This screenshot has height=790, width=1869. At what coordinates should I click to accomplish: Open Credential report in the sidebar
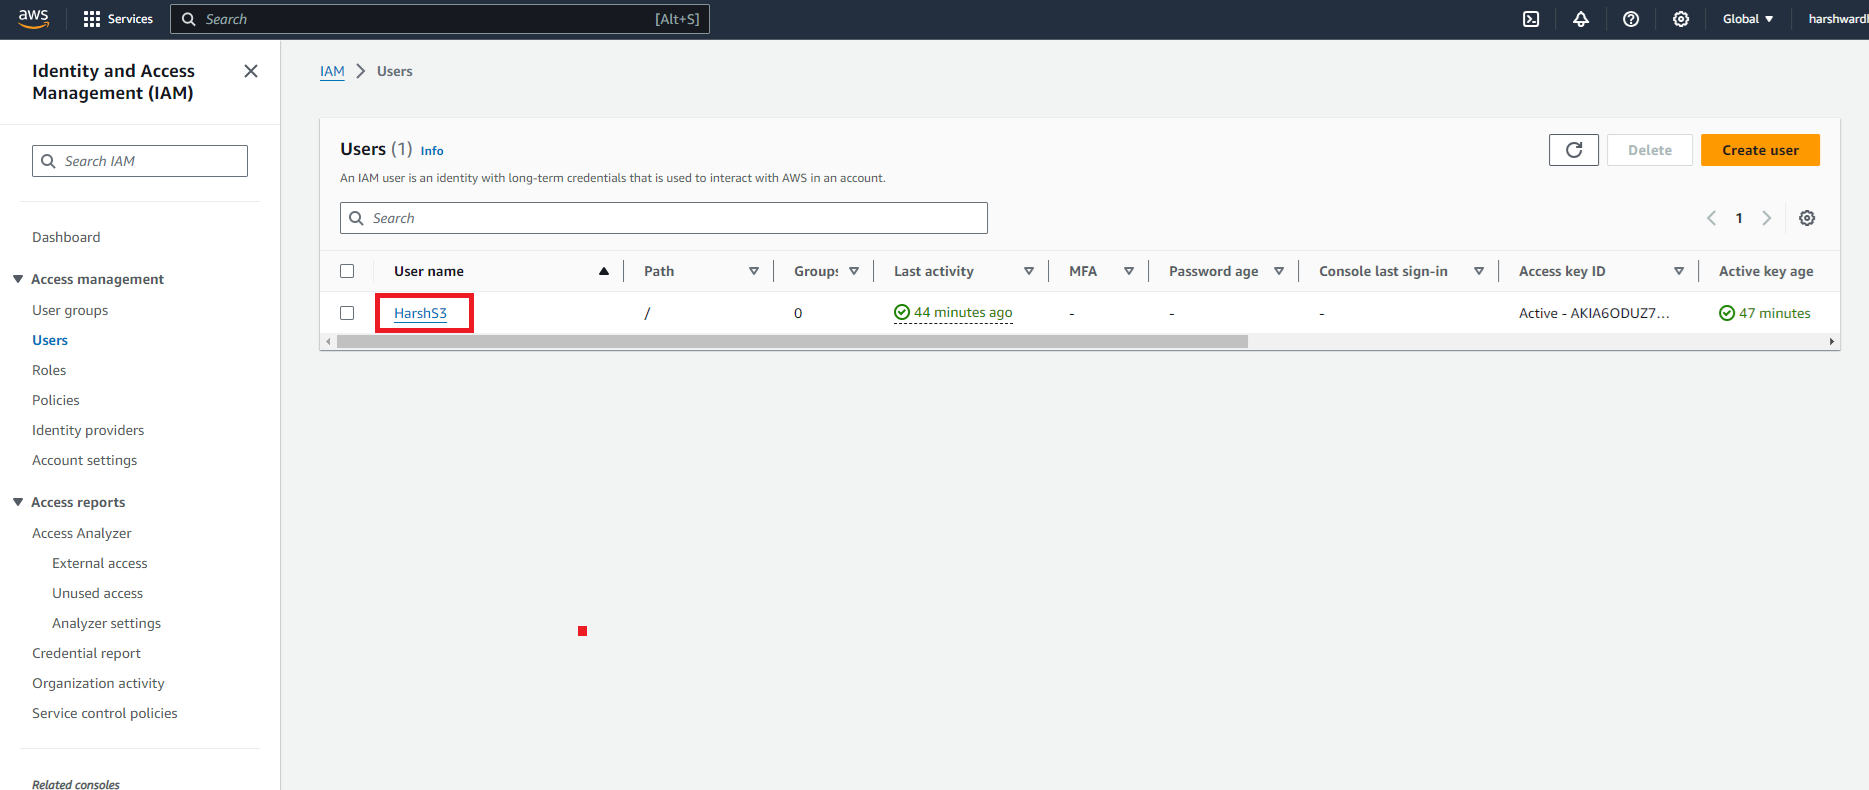87,653
